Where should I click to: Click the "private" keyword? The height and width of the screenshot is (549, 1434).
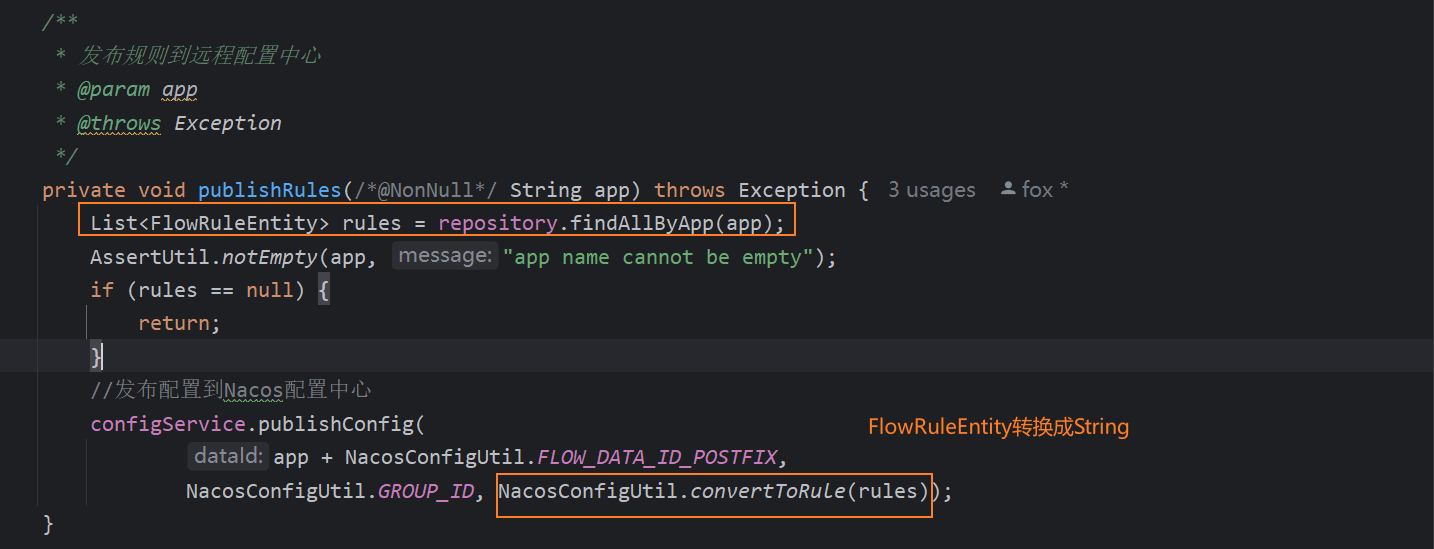[84, 190]
